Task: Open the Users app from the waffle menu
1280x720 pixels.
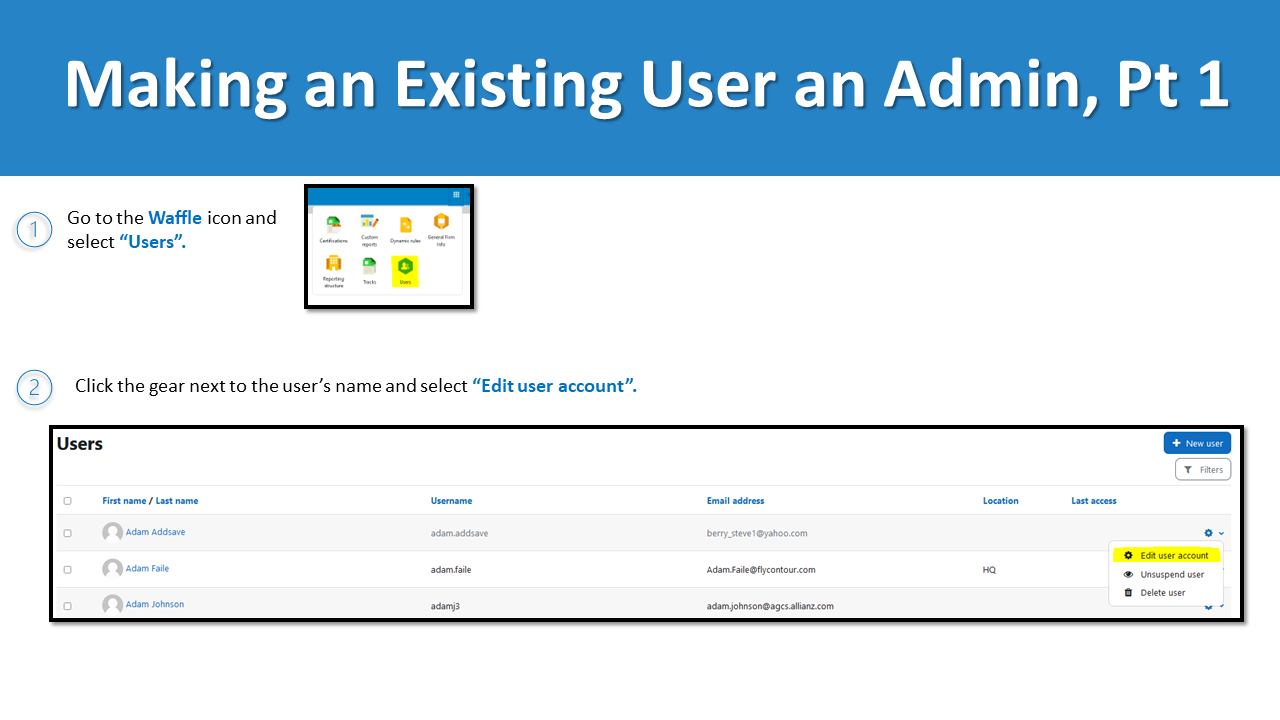Action: pyautogui.click(x=405, y=268)
